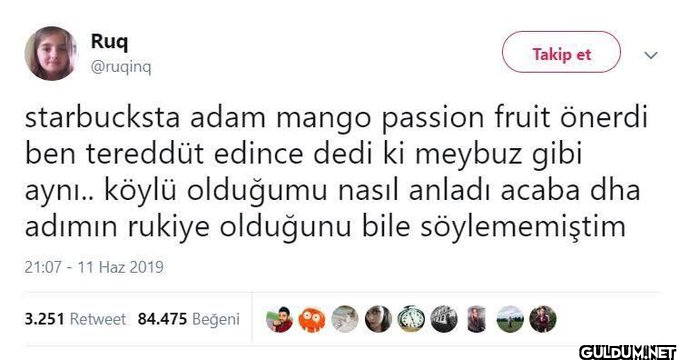Image resolution: width=680 pixels, height=360 pixels.
Task: Expand the tweet options chevron menu
Action: [x=651, y=55]
